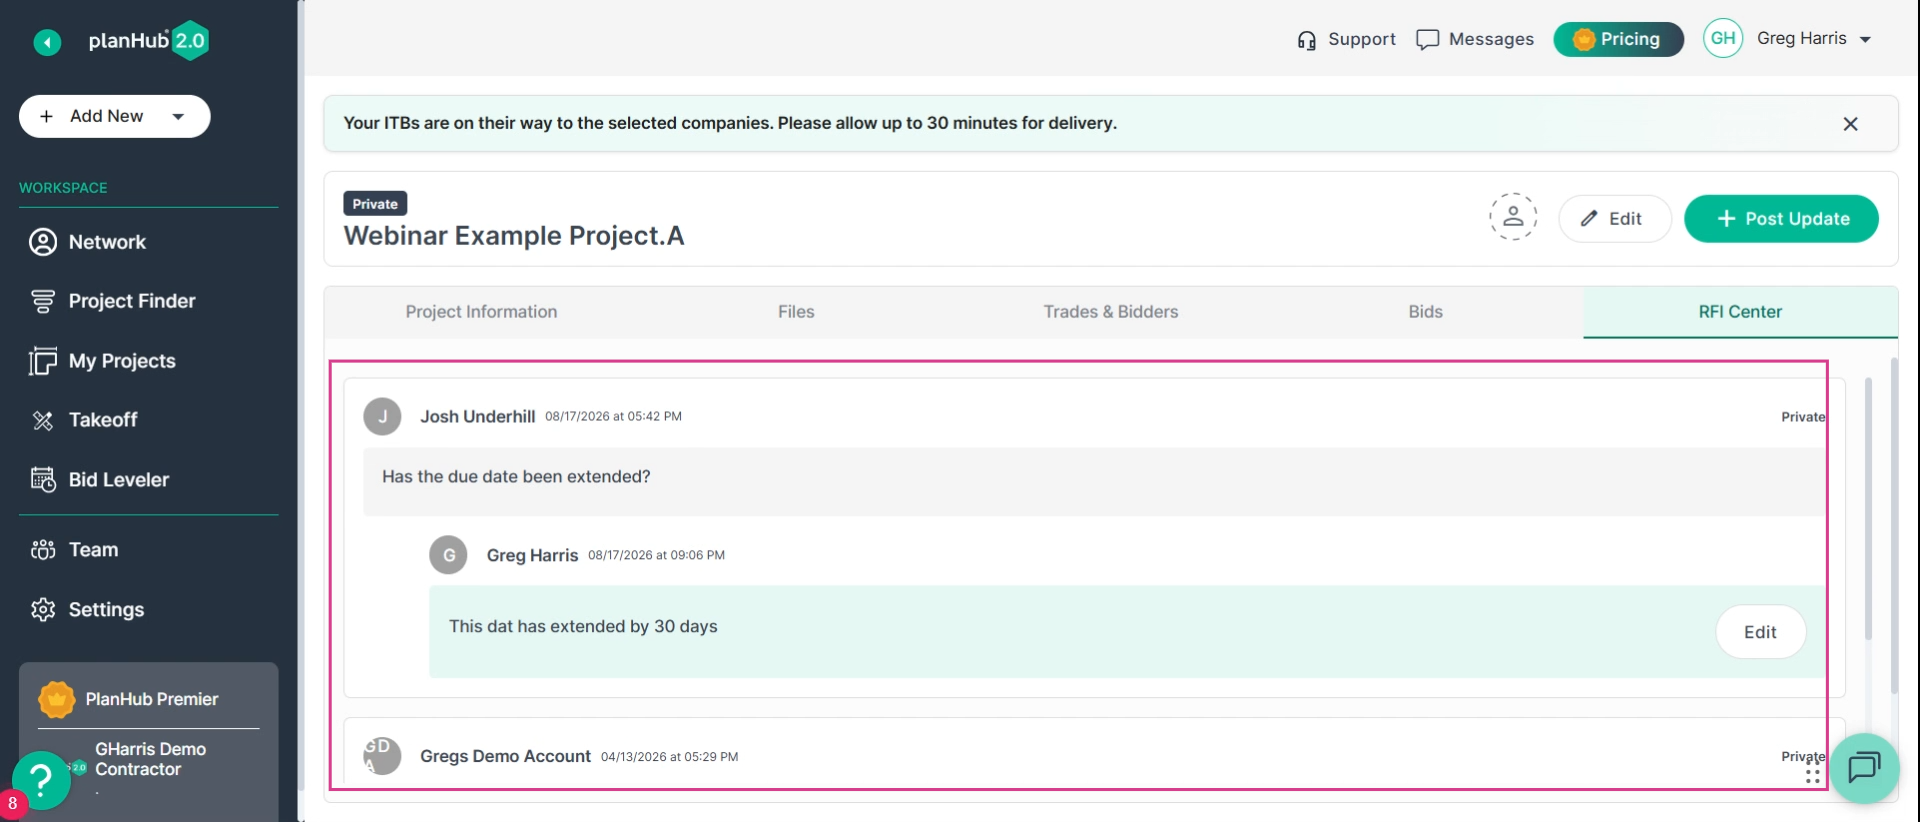Expand the Greg Harris account menu
The height and width of the screenshot is (822, 1920).
pyautogui.click(x=1814, y=39)
